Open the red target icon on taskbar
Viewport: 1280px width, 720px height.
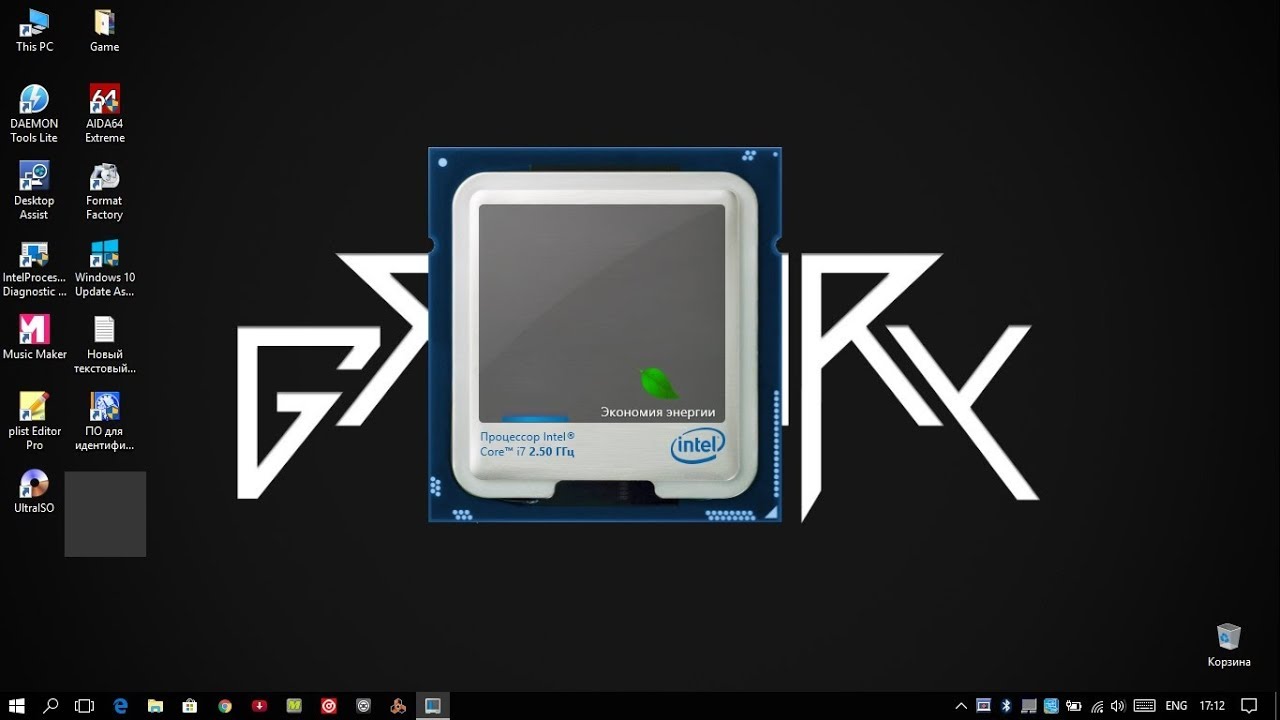coord(329,706)
